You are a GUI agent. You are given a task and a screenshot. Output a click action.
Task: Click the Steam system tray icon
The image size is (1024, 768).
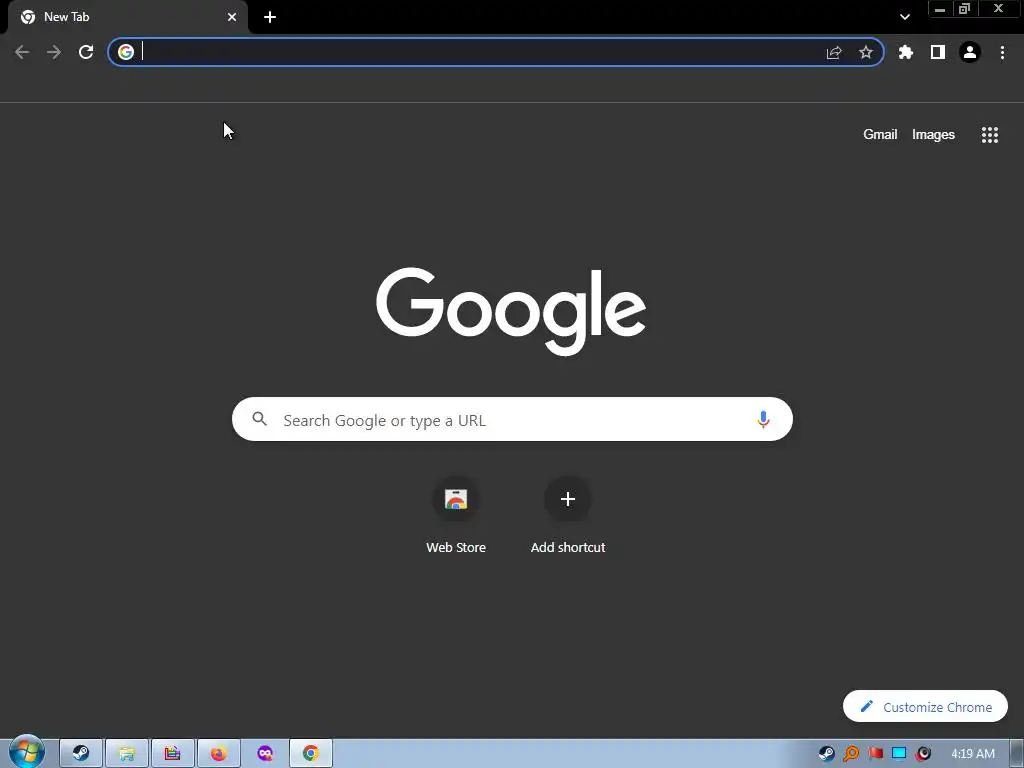826,754
